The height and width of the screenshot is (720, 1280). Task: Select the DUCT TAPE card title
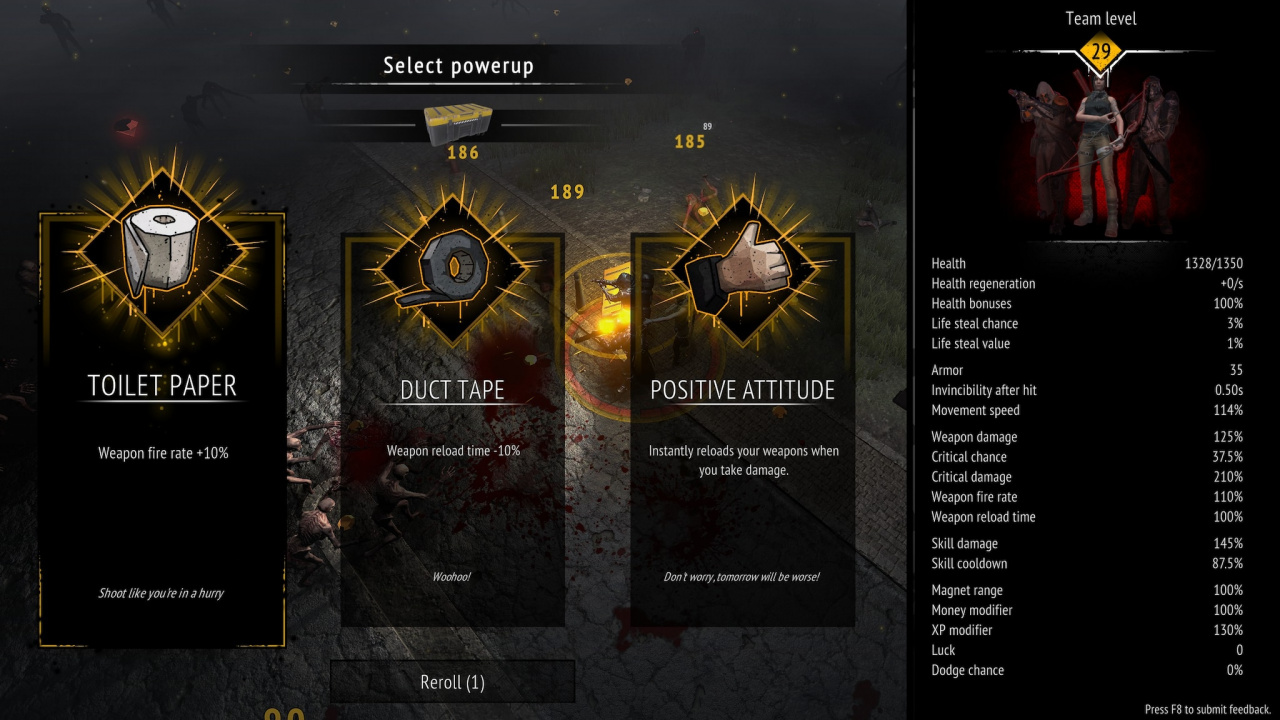pos(452,390)
